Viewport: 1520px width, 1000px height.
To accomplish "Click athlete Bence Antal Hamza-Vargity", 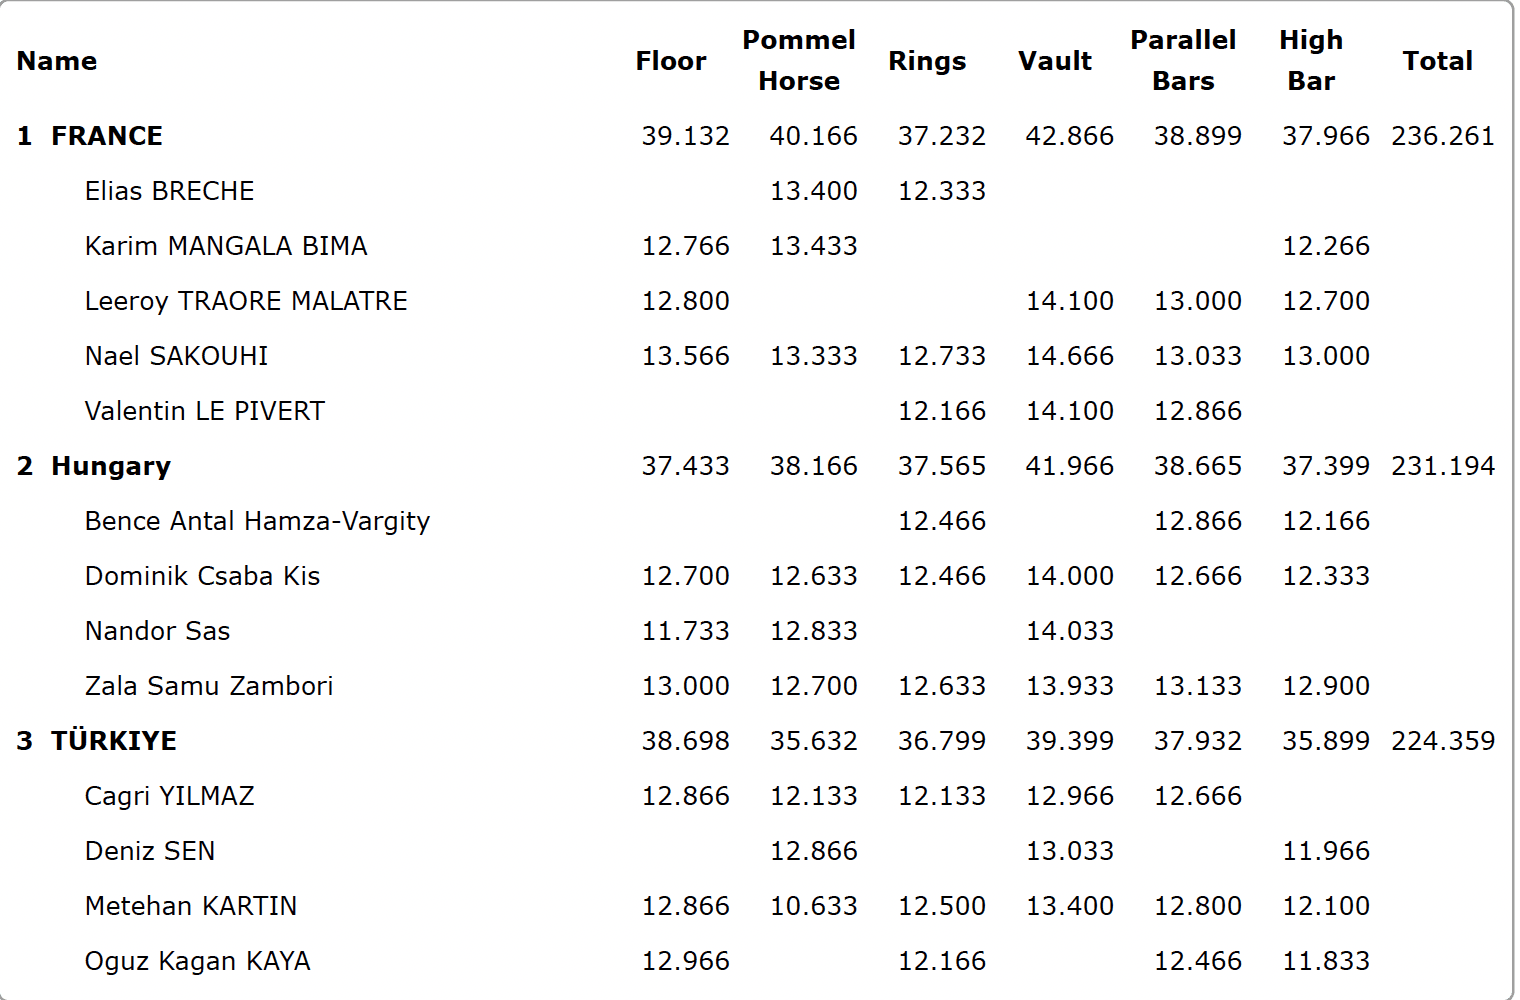I will [257, 521].
